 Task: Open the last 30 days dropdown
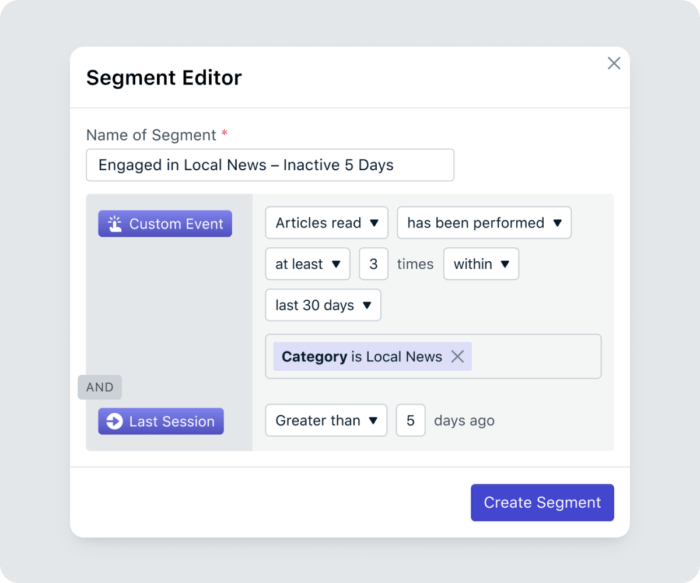click(x=323, y=305)
